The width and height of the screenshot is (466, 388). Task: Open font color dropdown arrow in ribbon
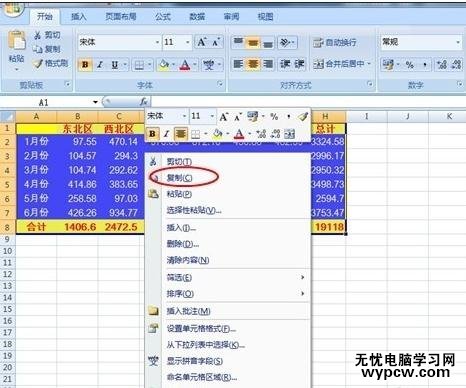[x=195, y=65]
